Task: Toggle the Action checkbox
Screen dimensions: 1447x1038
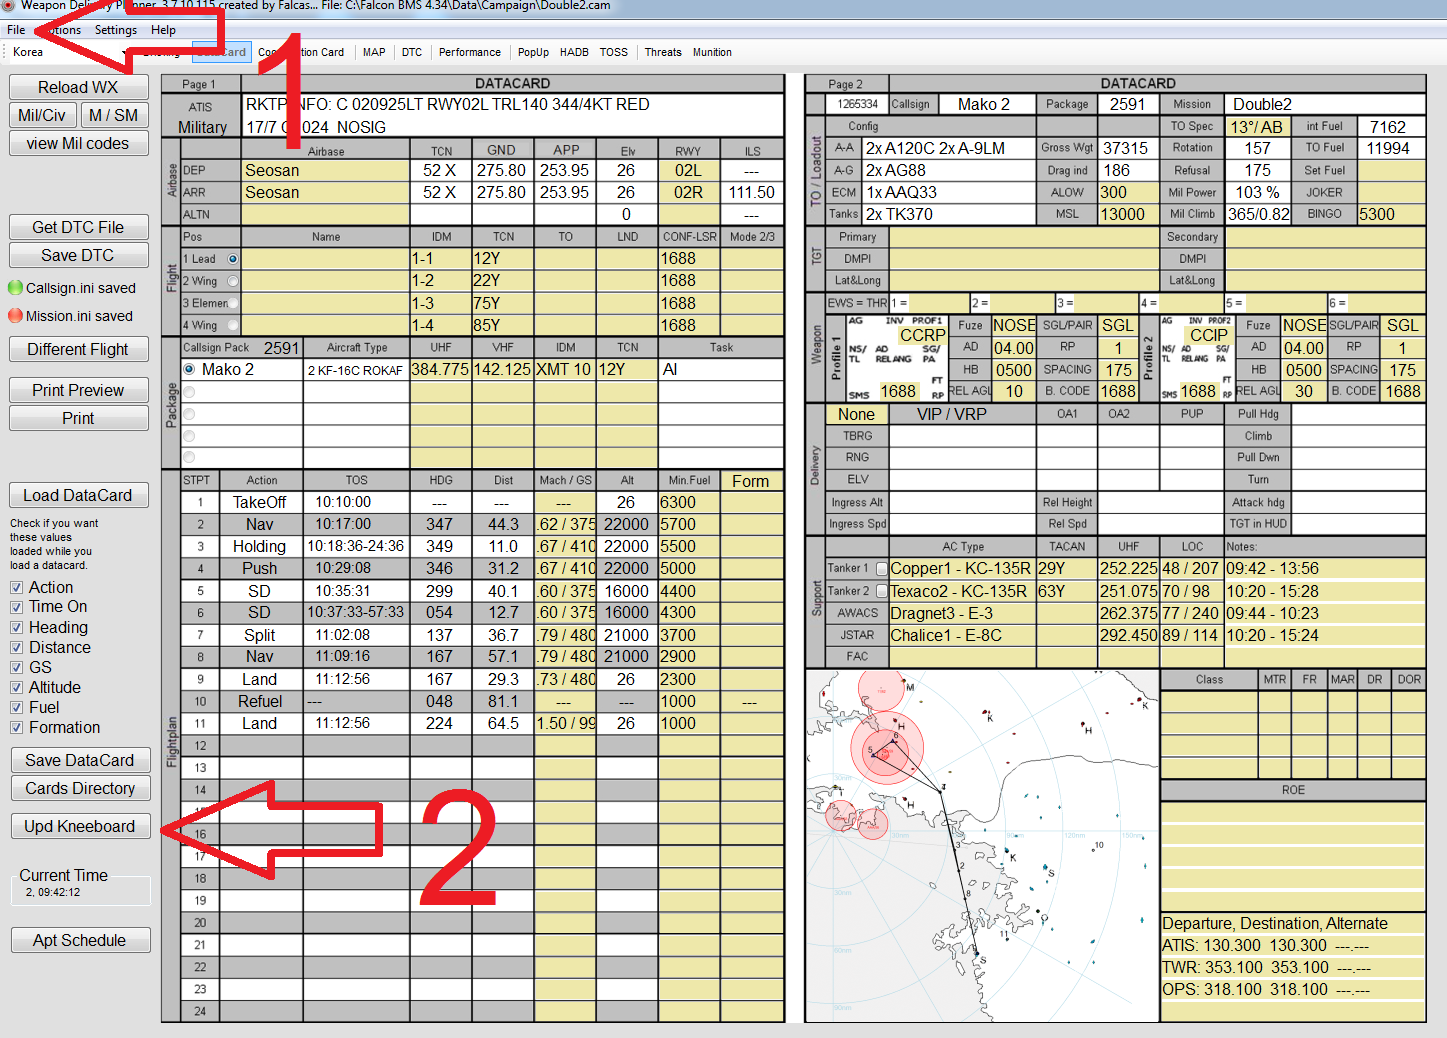Action: coord(16,588)
